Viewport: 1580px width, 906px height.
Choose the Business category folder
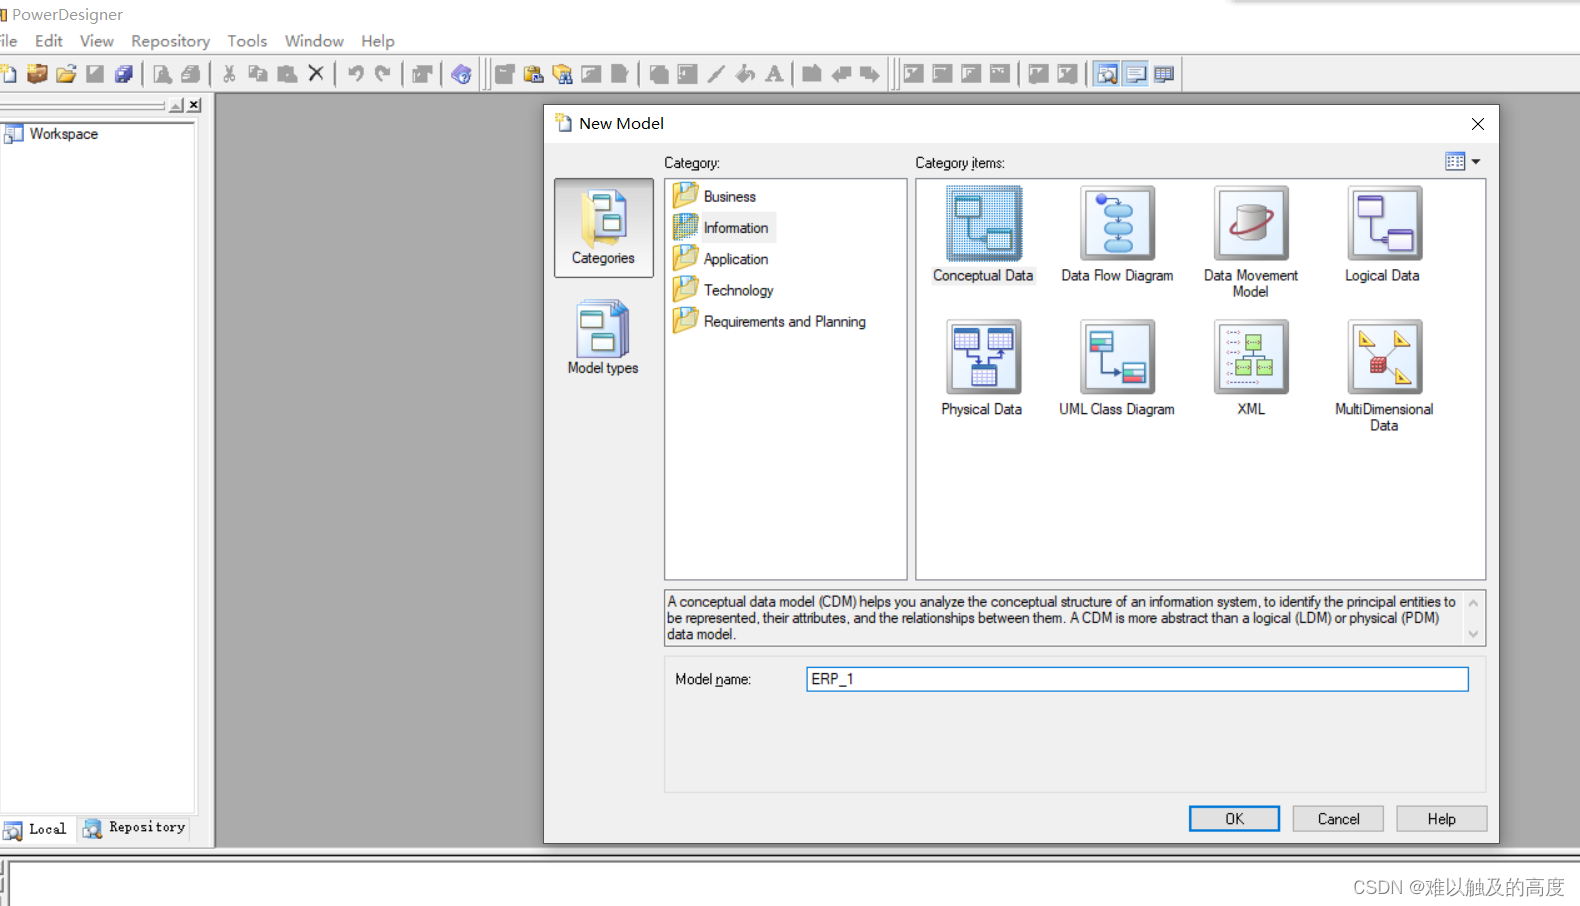716,196
